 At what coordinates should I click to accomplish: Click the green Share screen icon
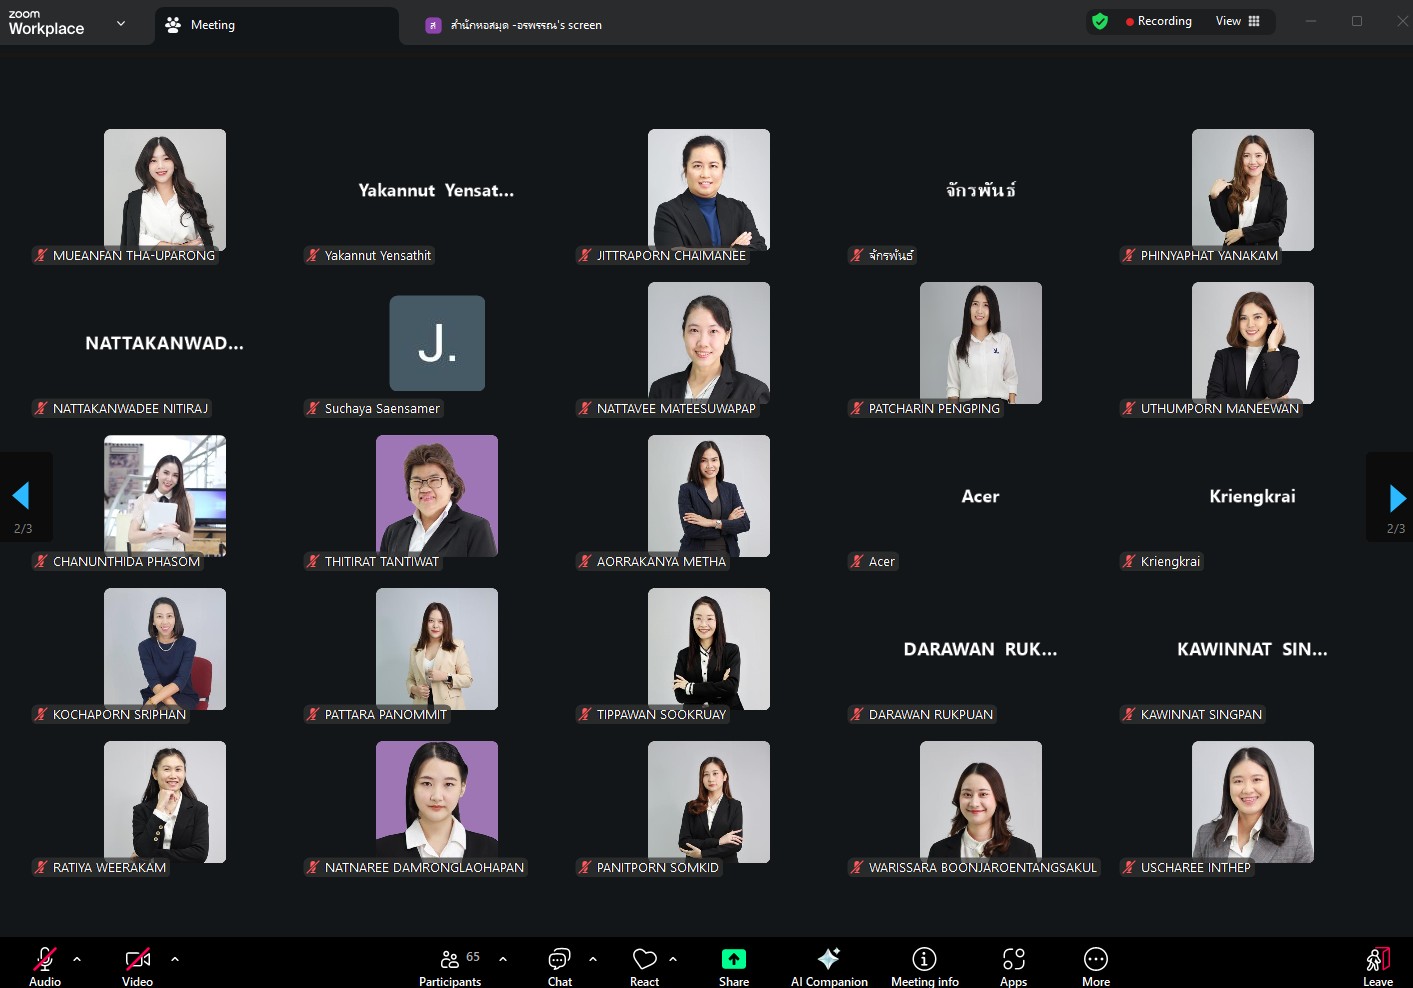(734, 959)
